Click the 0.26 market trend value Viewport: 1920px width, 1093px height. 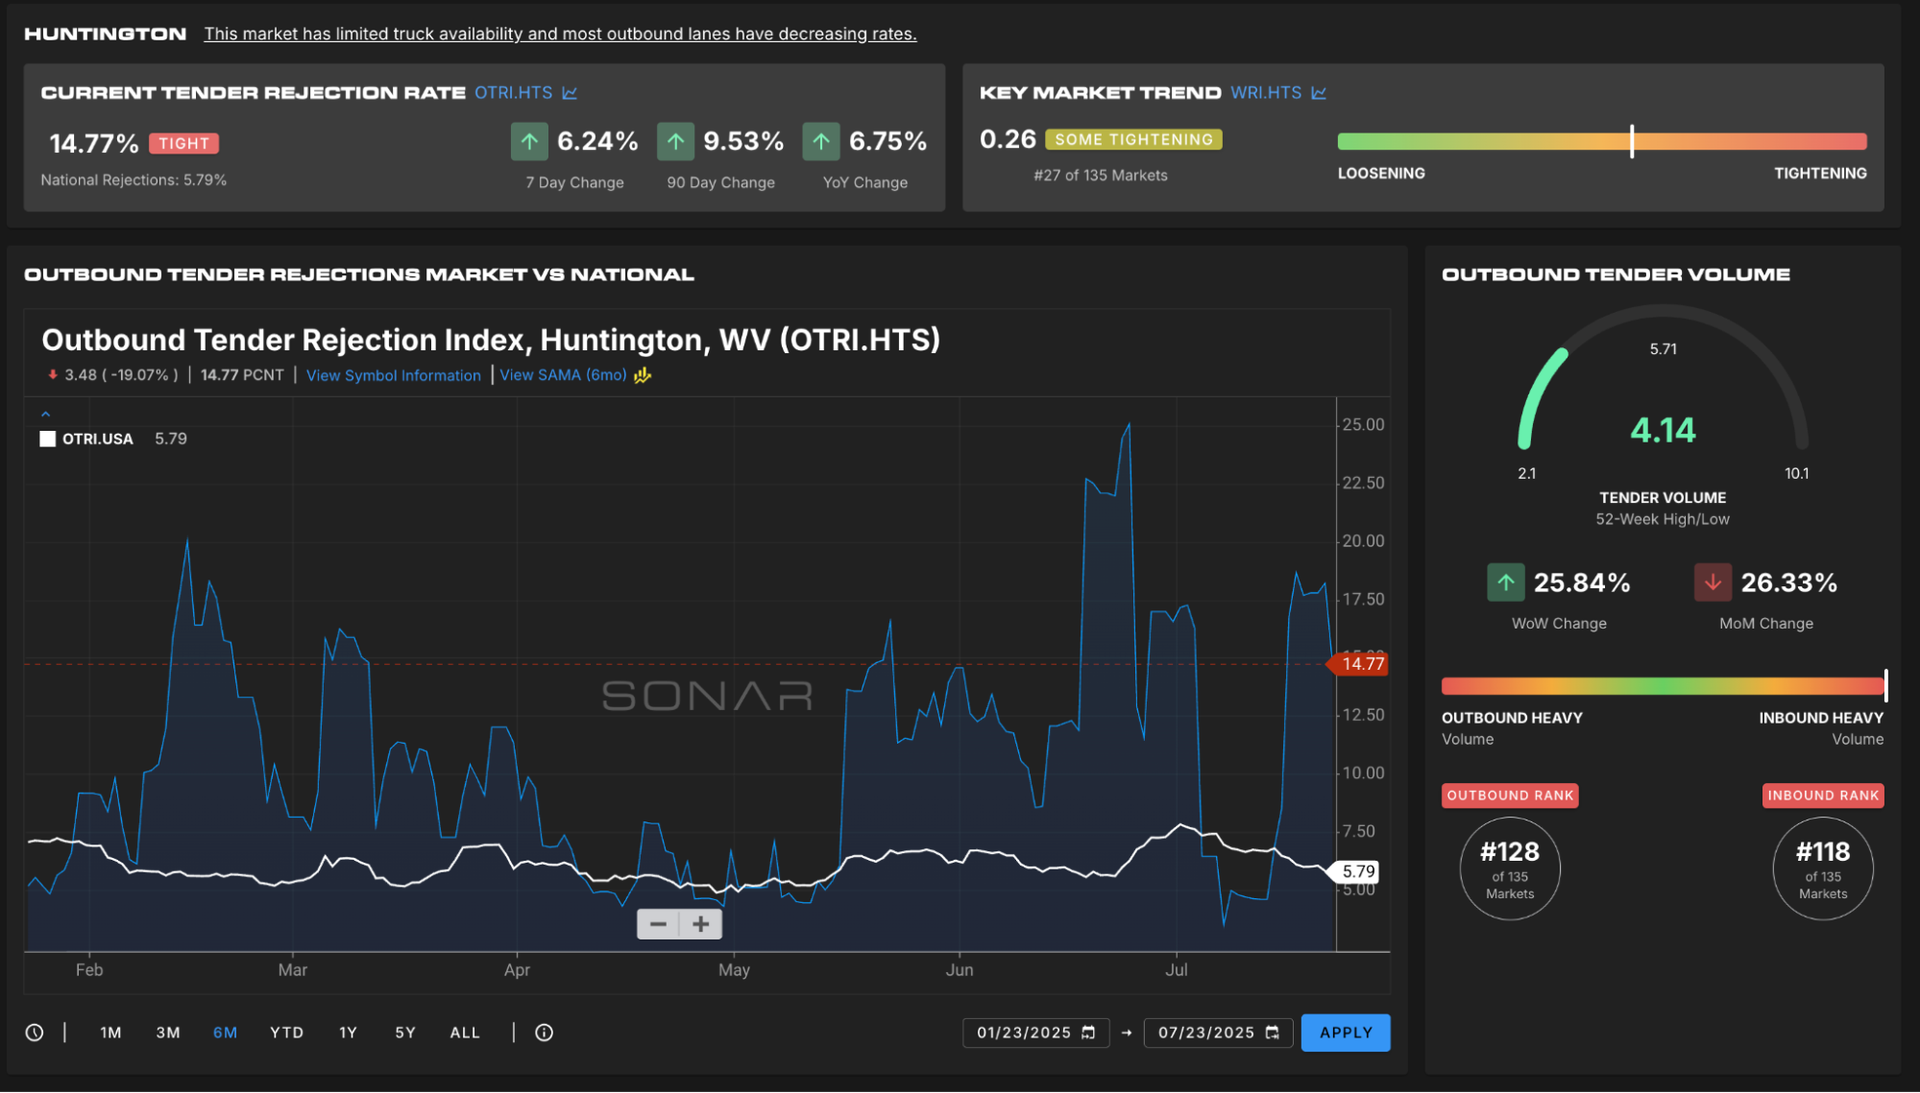pyautogui.click(x=1007, y=139)
